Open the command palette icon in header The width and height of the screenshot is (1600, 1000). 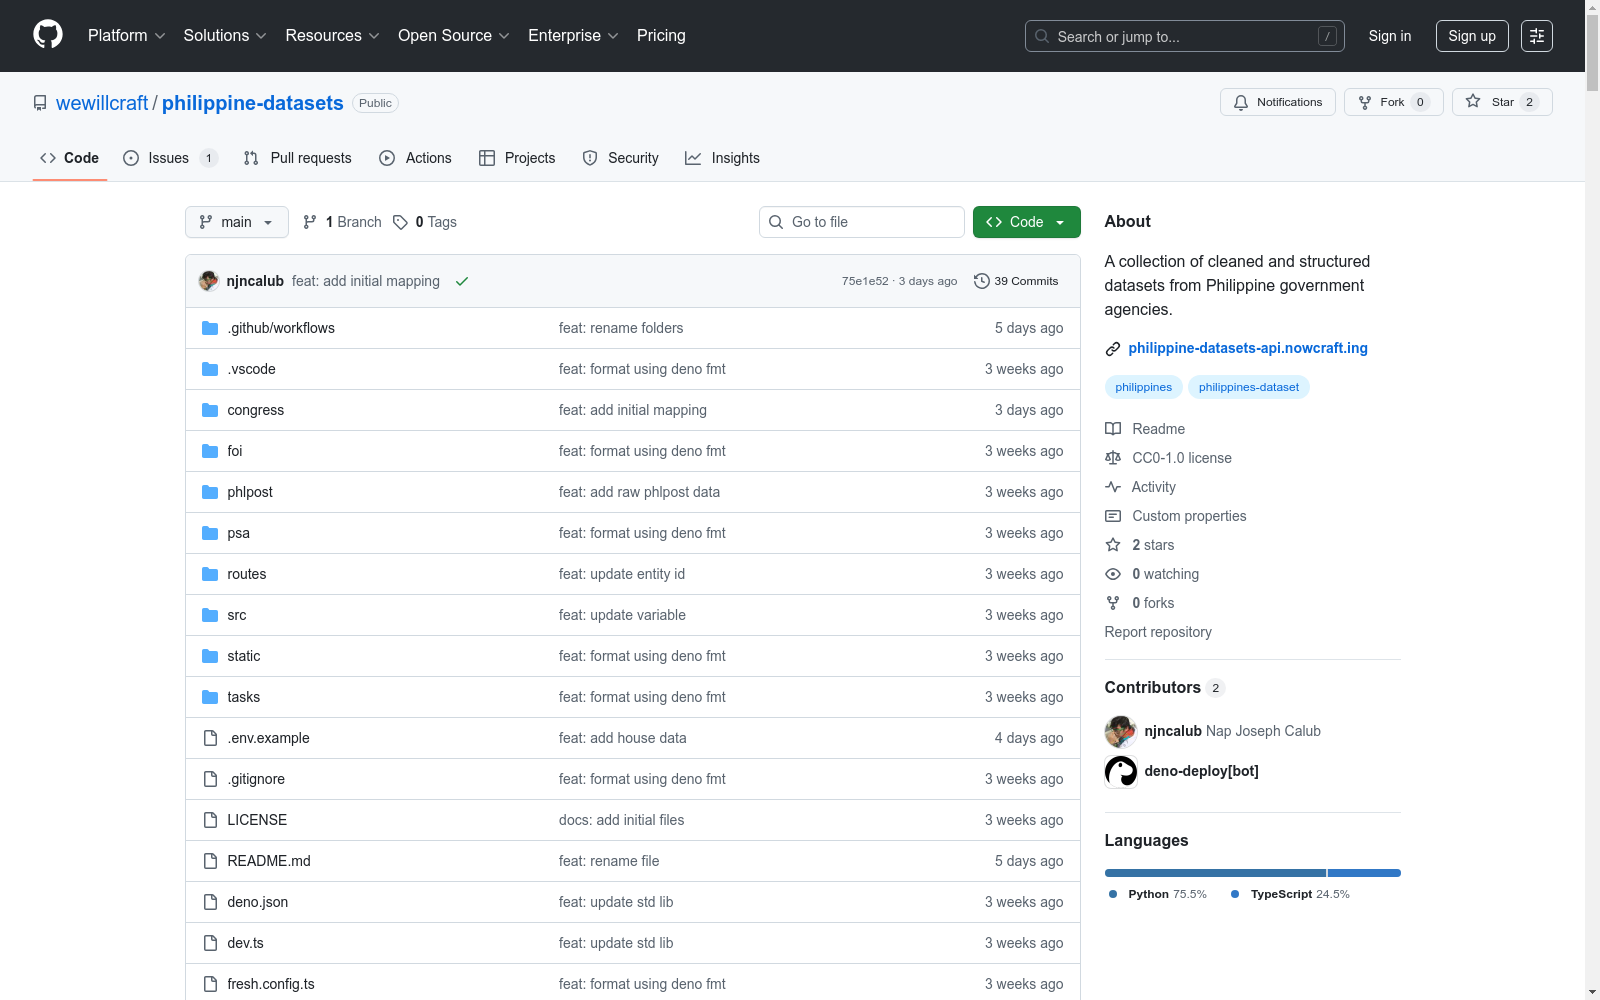1537,36
